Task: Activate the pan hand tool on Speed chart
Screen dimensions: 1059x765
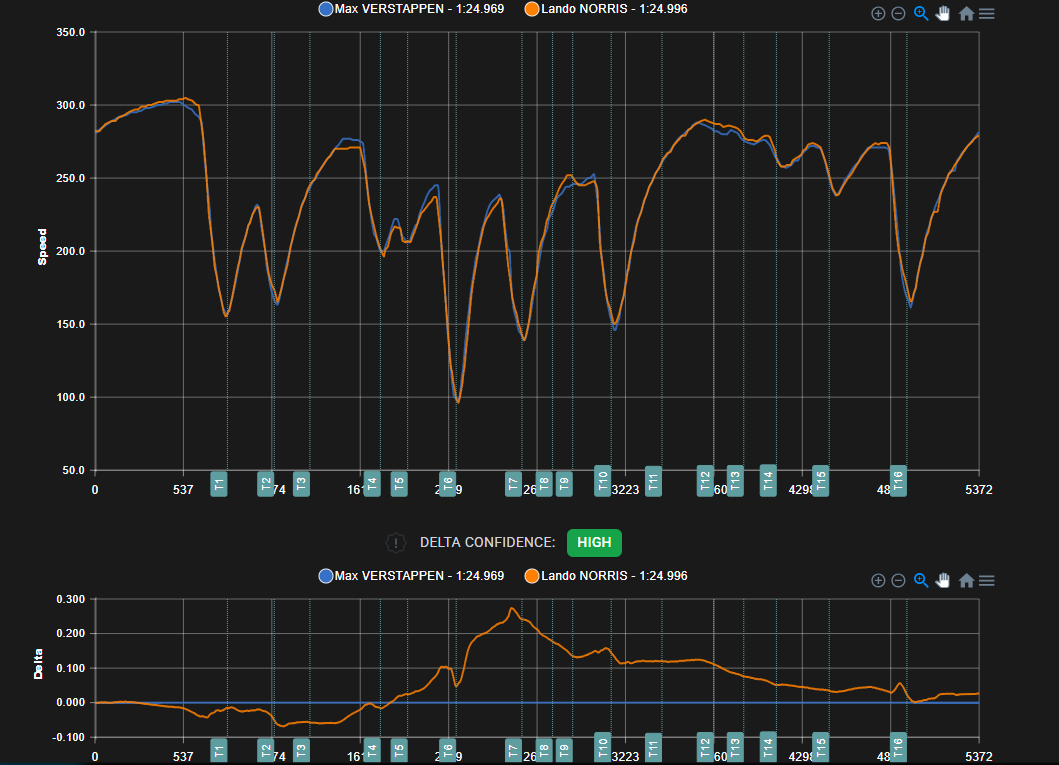Action: pyautogui.click(x=942, y=14)
